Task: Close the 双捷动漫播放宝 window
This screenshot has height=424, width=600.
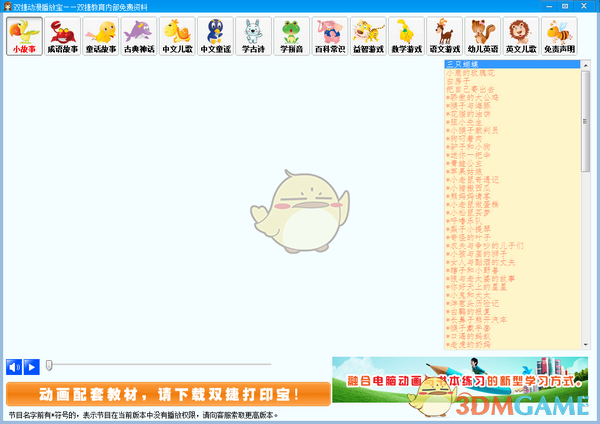Action: pyautogui.click(x=584, y=6)
